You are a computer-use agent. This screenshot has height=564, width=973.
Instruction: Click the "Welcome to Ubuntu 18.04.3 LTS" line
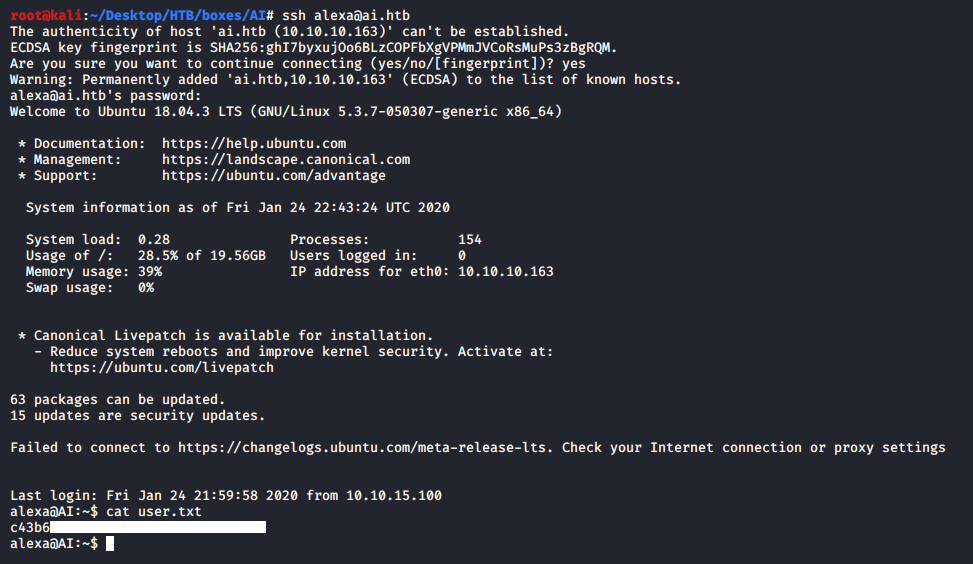pos(286,112)
